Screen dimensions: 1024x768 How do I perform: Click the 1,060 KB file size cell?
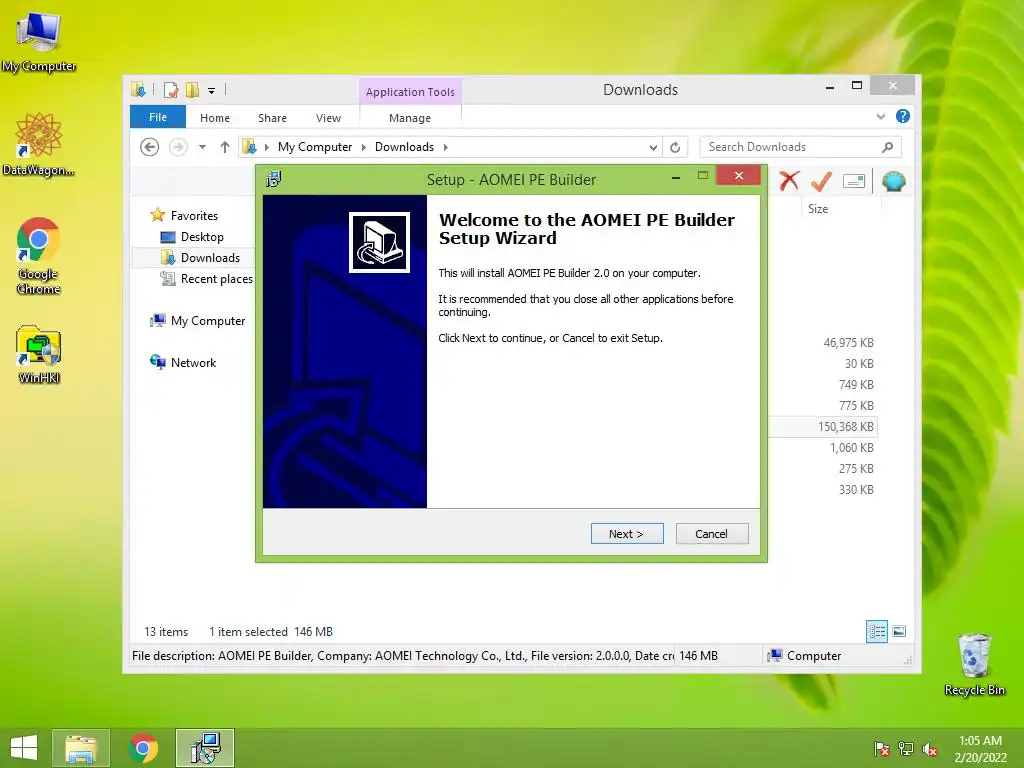852,447
